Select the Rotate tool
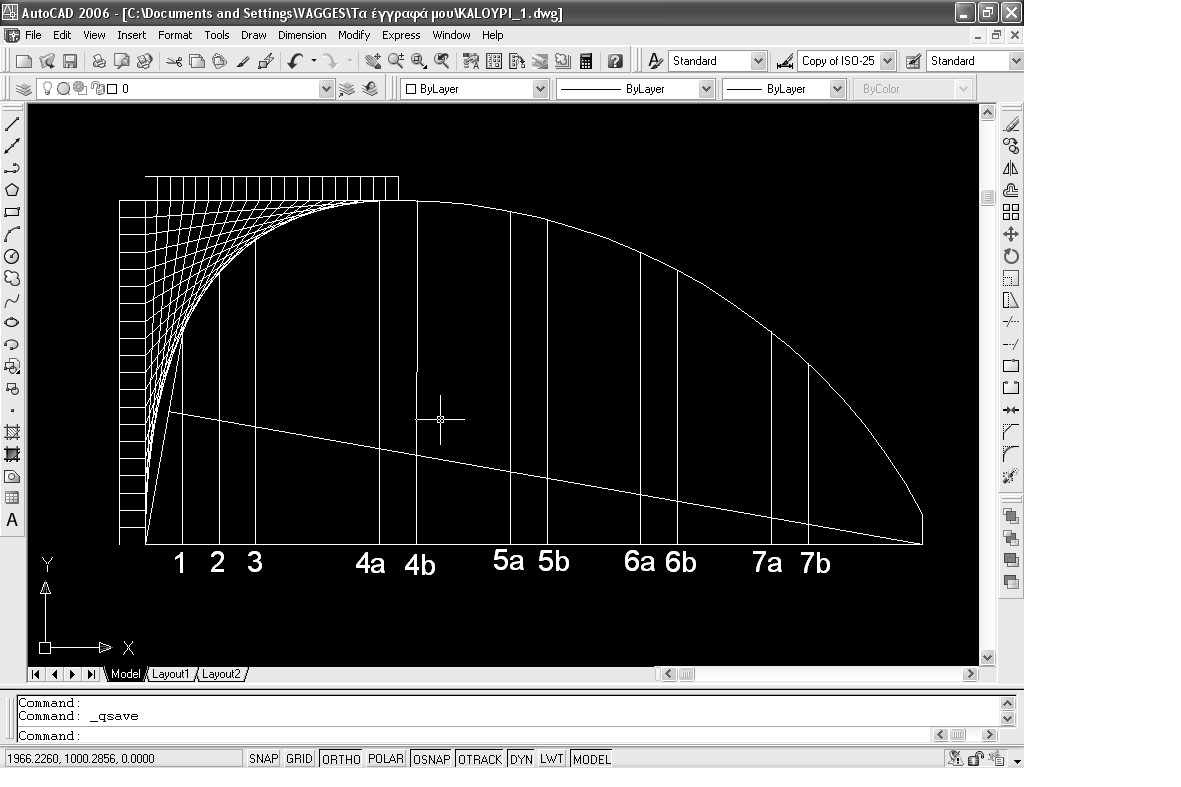Image resolution: width=1181 pixels, height=787 pixels. click(1011, 256)
